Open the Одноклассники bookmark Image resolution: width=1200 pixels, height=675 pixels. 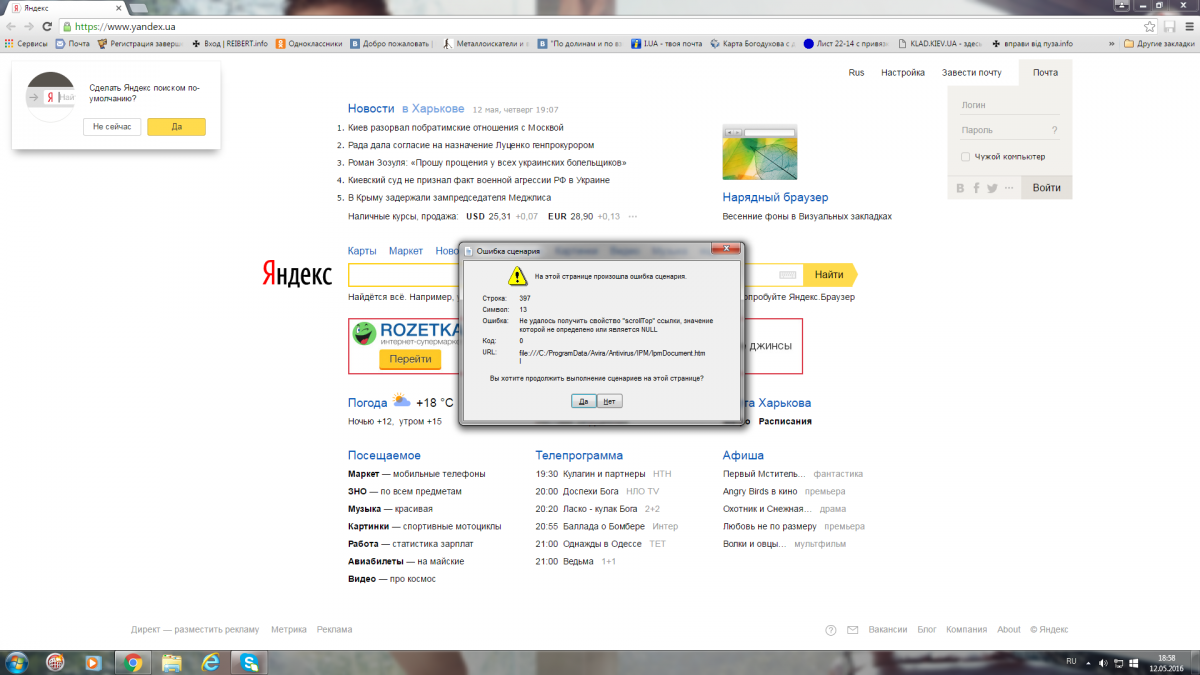point(310,44)
